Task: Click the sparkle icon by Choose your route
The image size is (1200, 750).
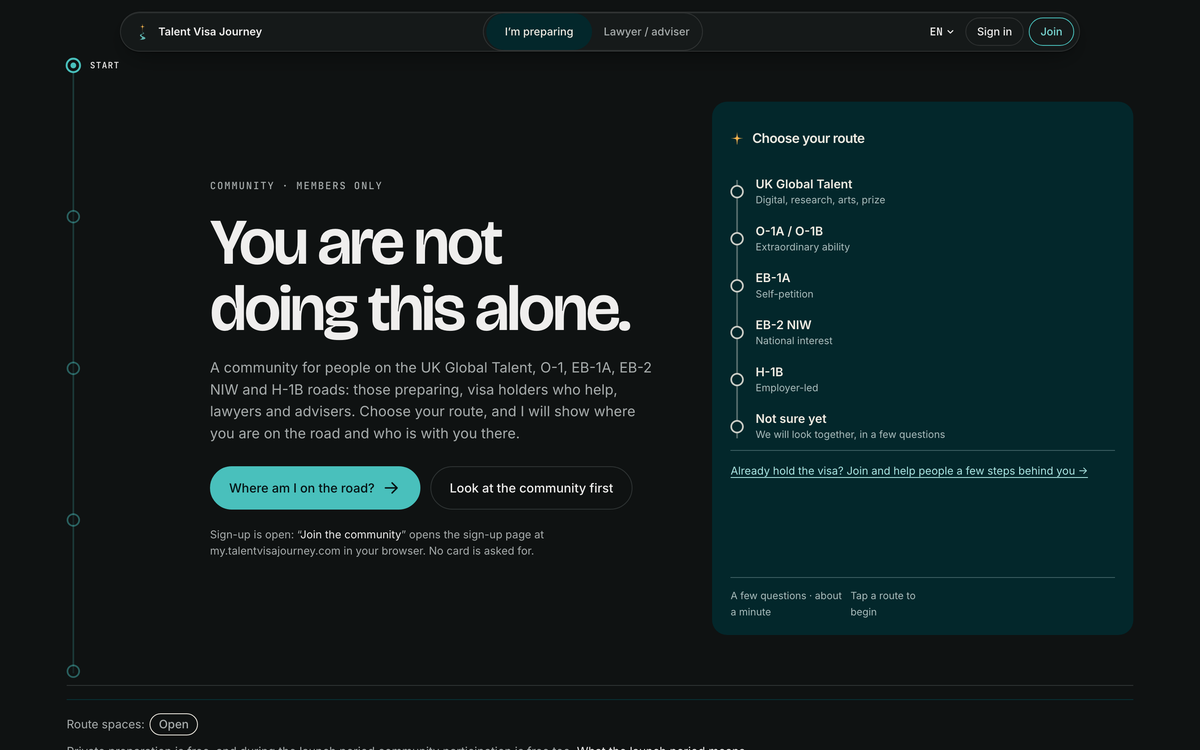Action: tap(737, 139)
